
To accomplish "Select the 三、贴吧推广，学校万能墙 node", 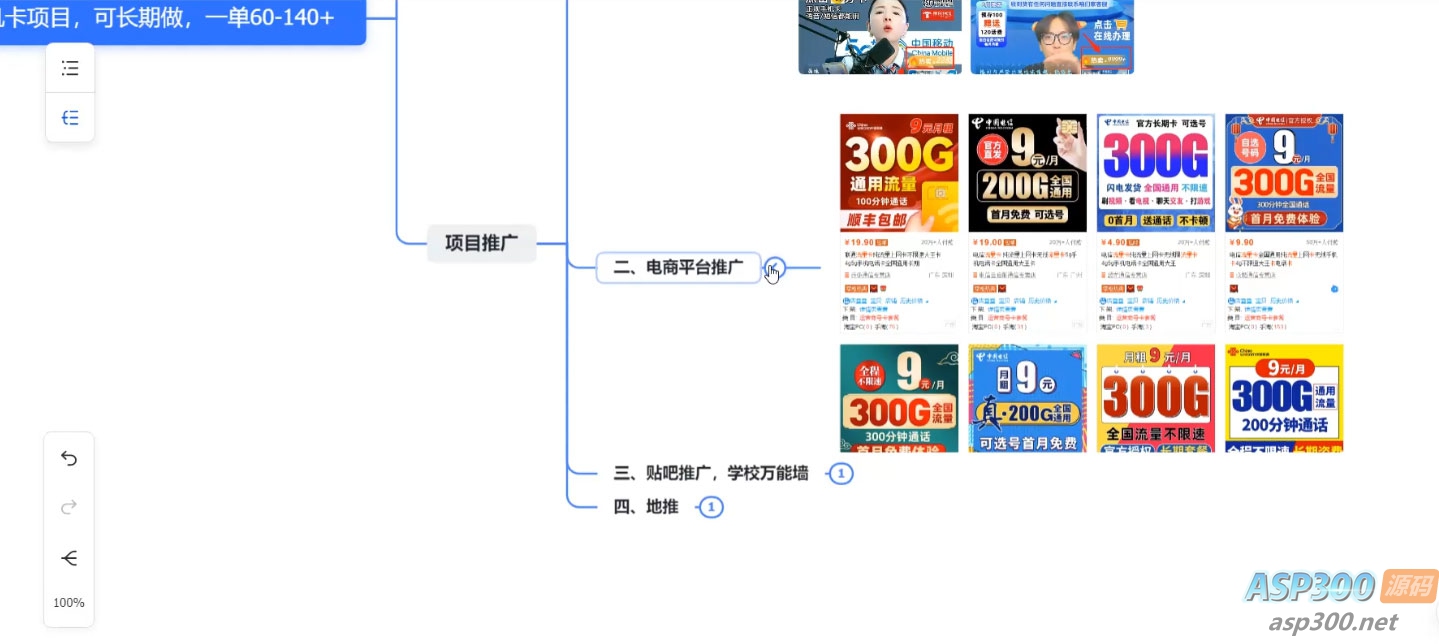I will click(711, 473).
